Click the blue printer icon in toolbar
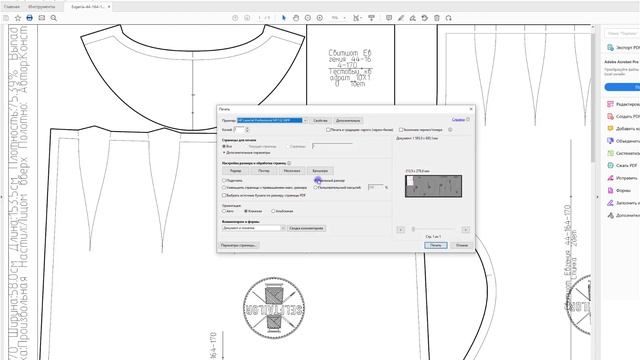The image size is (640, 360). coord(29,18)
